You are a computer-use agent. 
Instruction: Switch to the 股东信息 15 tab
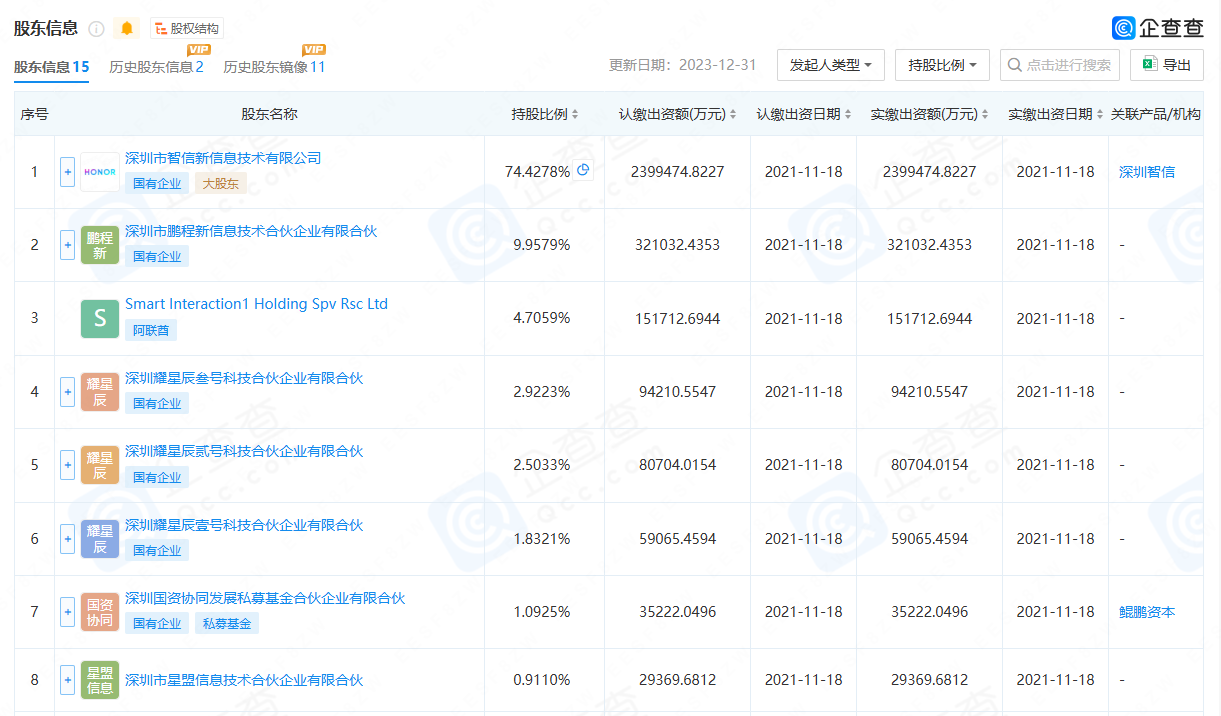coord(52,67)
